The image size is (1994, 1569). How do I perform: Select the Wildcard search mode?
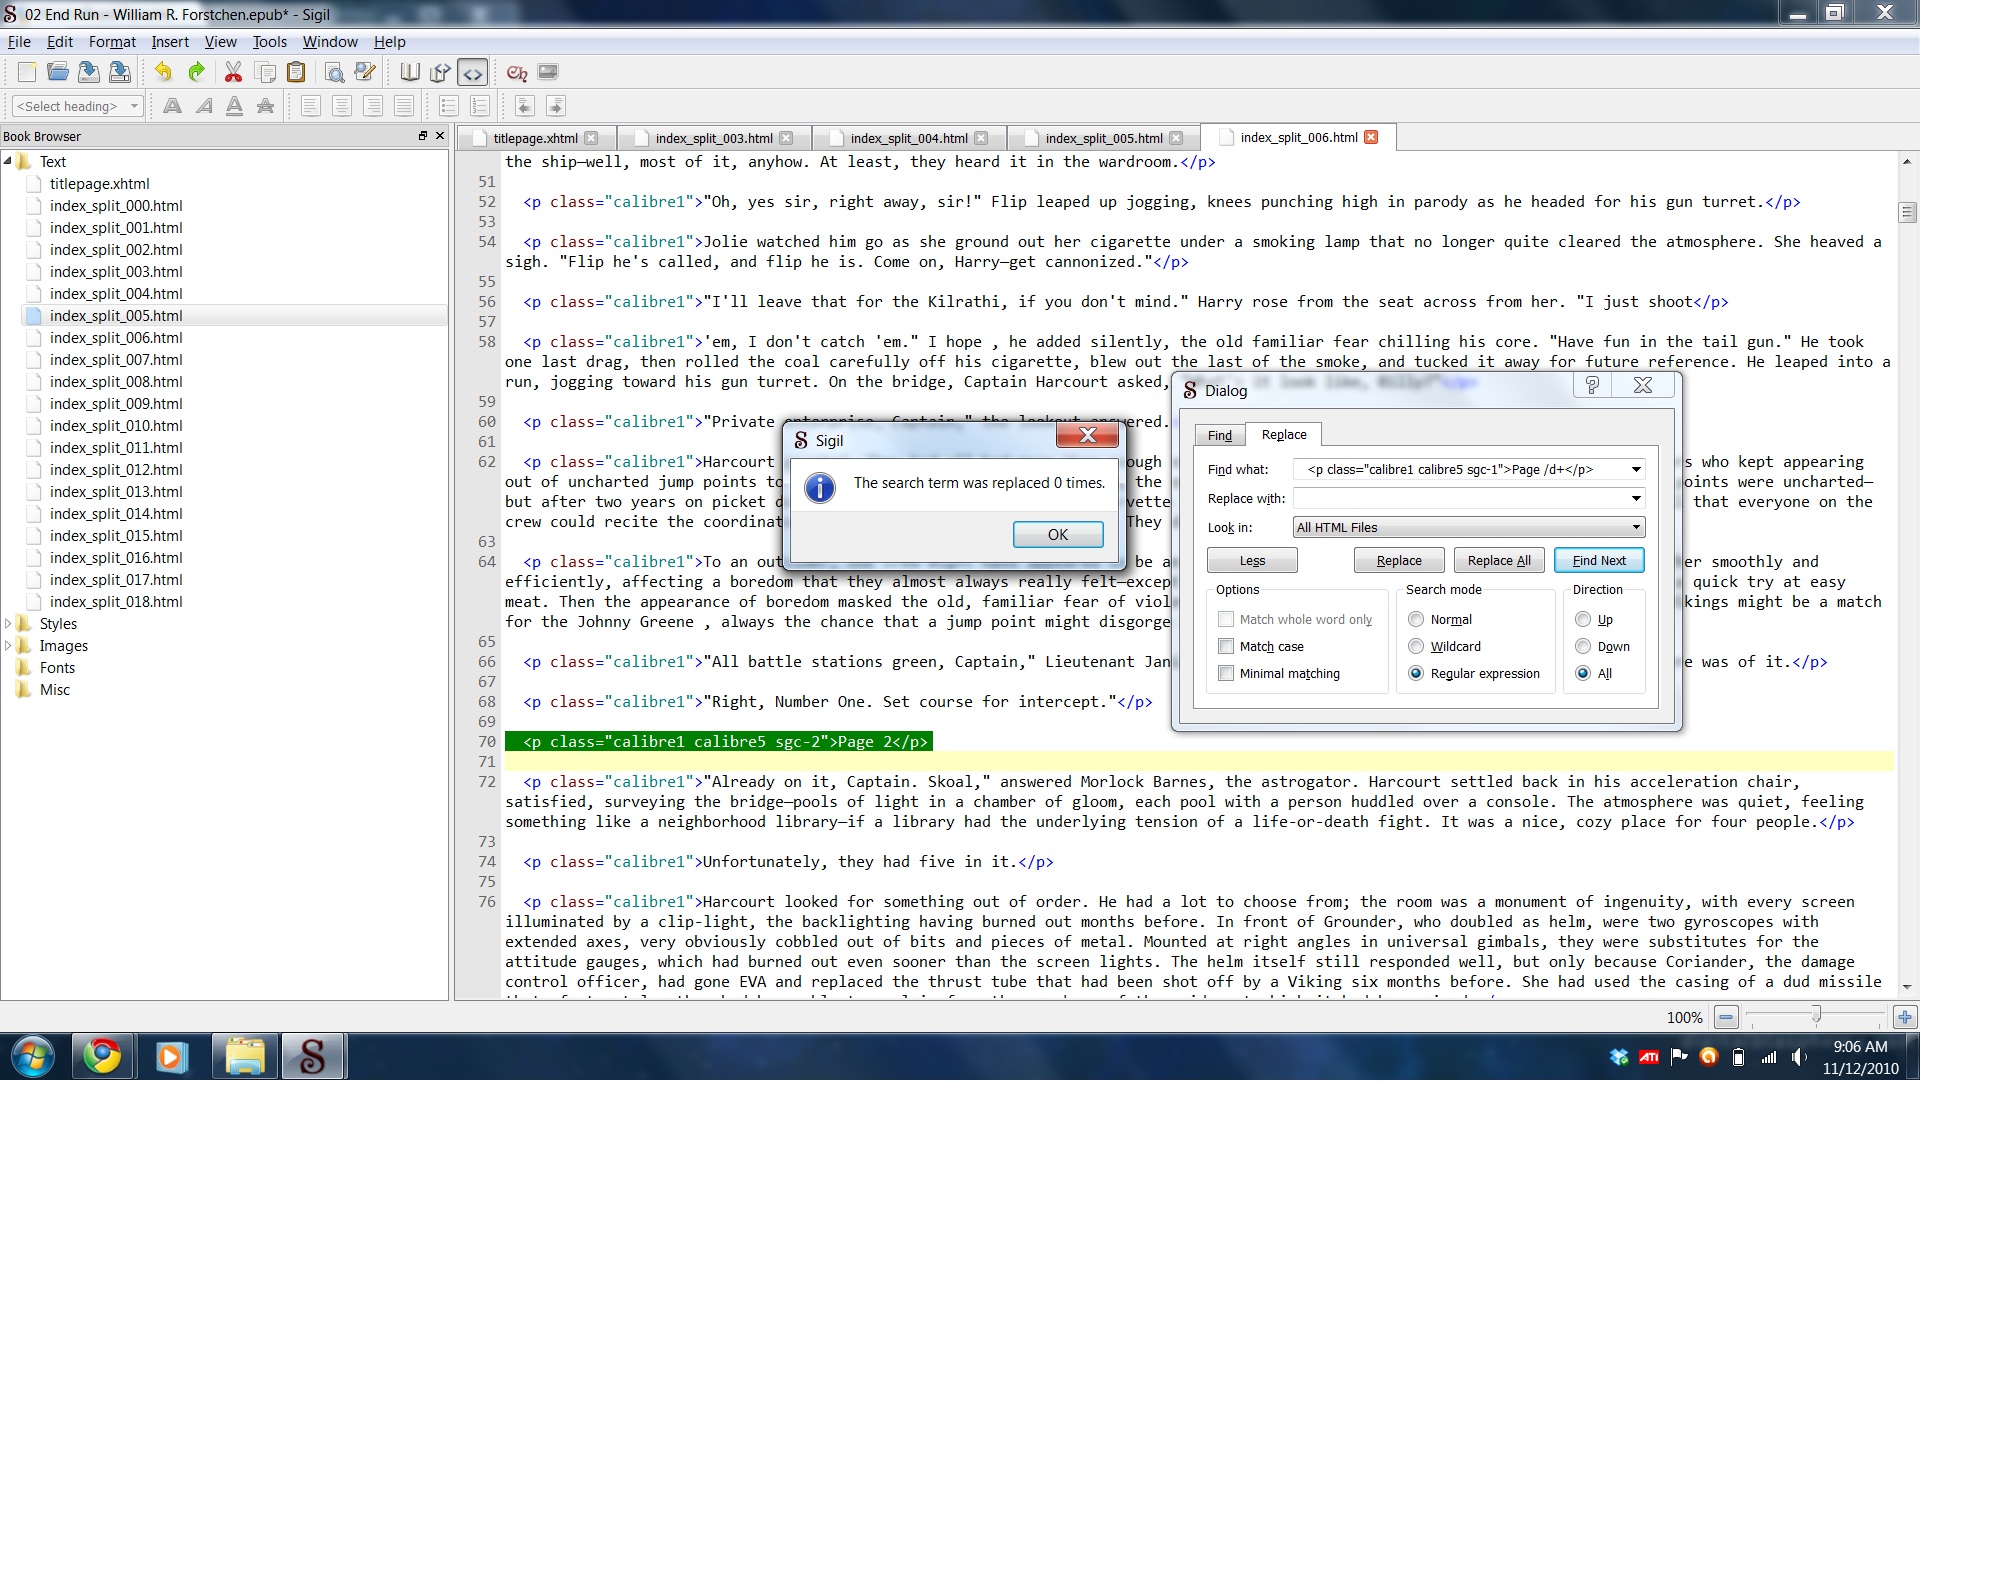click(1416, 647)
